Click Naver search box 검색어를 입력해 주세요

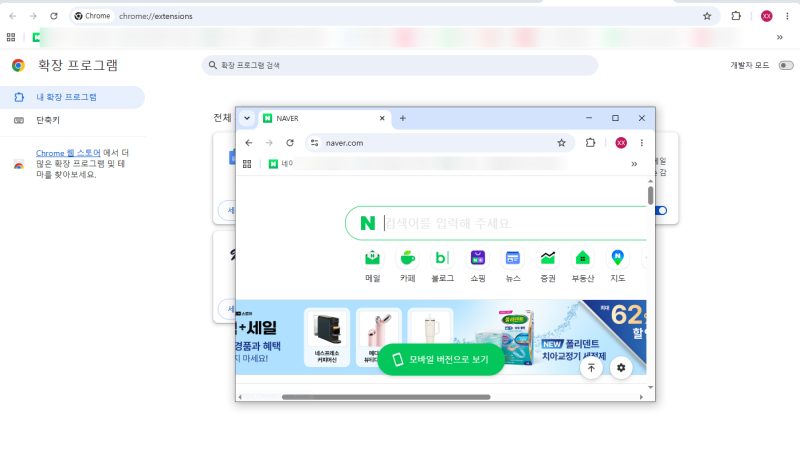pos(496,223)
